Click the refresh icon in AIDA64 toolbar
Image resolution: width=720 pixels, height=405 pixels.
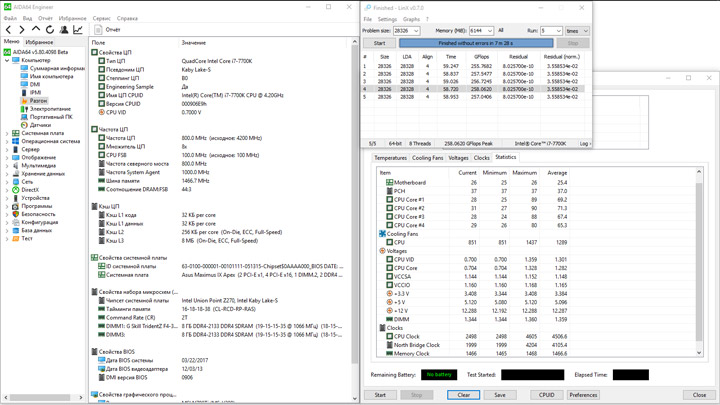tap(50, 30)
